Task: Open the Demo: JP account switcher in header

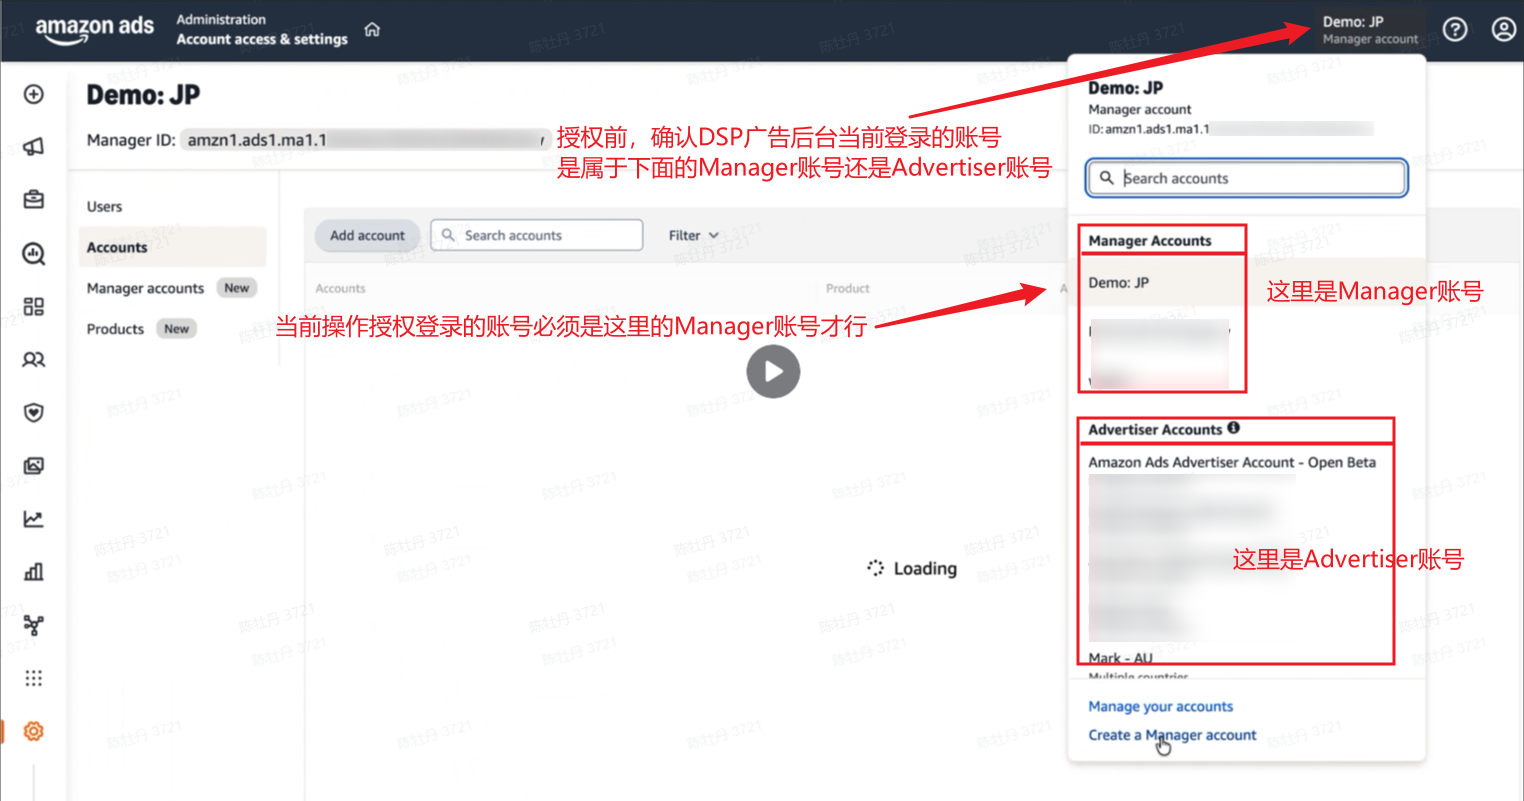Action: [1369, 29]
